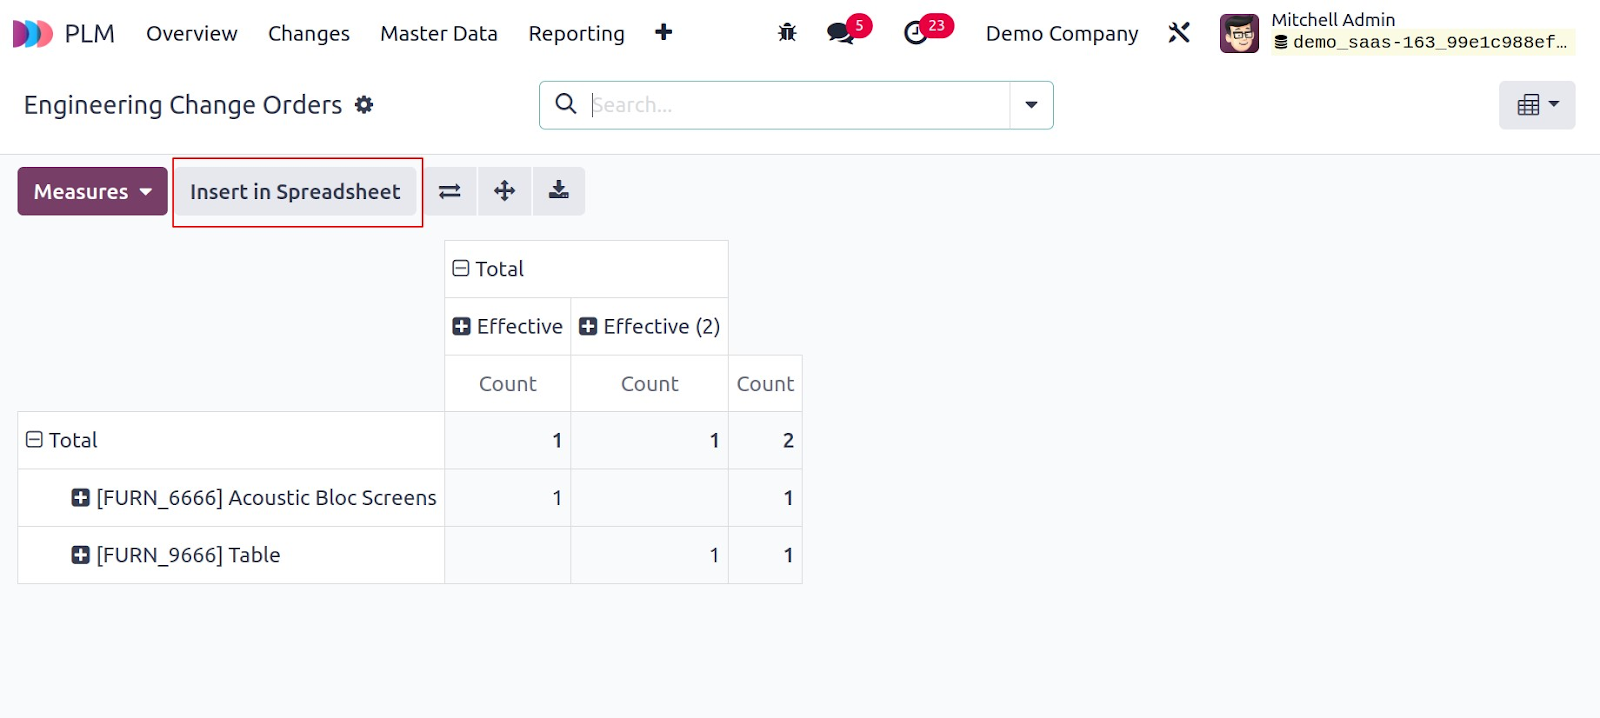Click the PLM app logo
The image size is (1600, 718).
(32, 34)
